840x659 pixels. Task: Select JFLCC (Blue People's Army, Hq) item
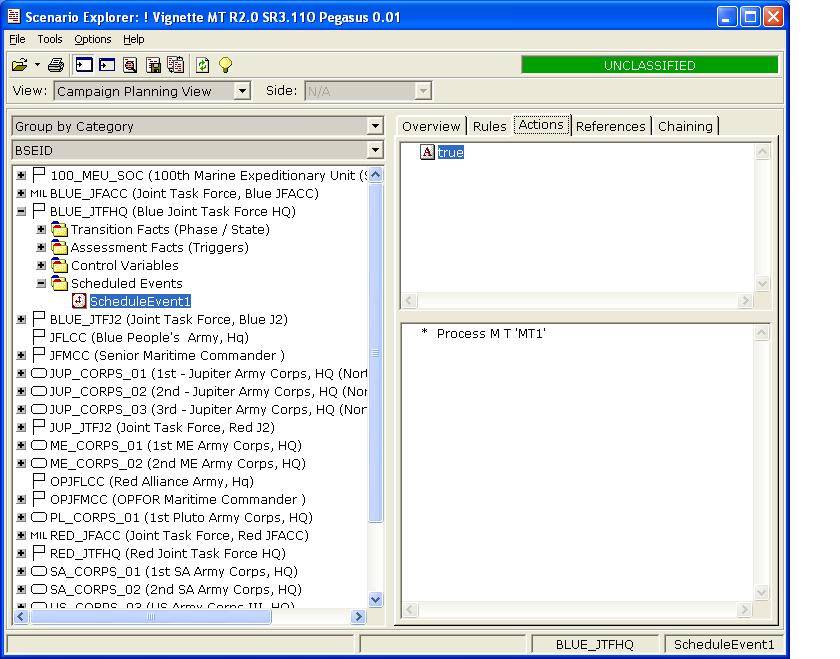point(149,338)
